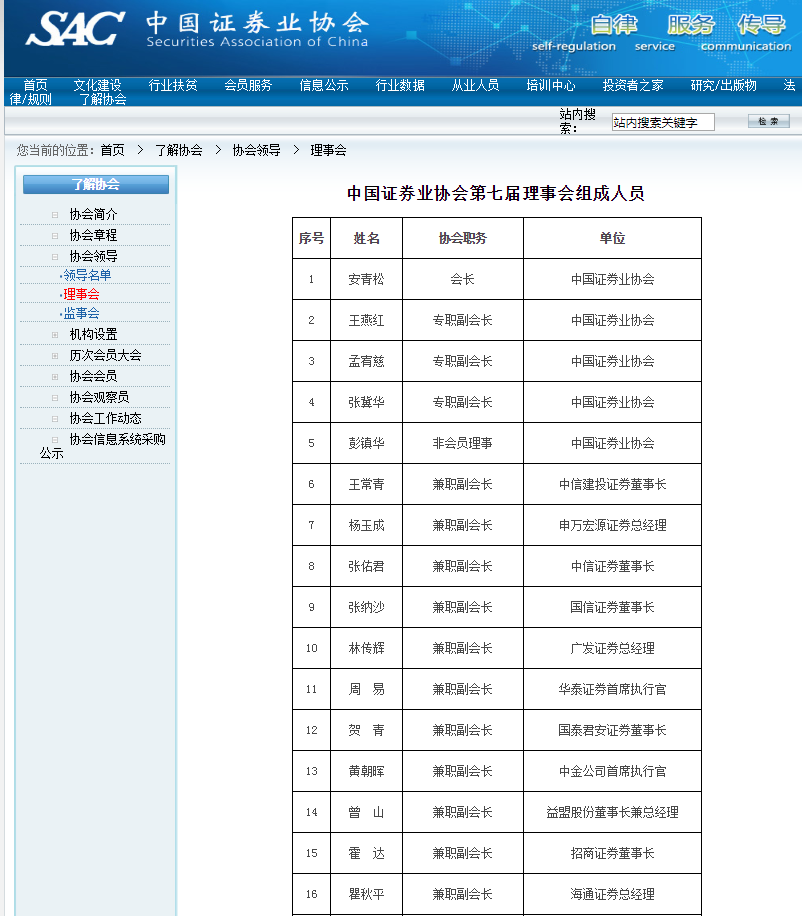The width and height of the screenshot is (802, 916).
Task: Open 培训中心 navigation item
Action: [x=551, y=85]
